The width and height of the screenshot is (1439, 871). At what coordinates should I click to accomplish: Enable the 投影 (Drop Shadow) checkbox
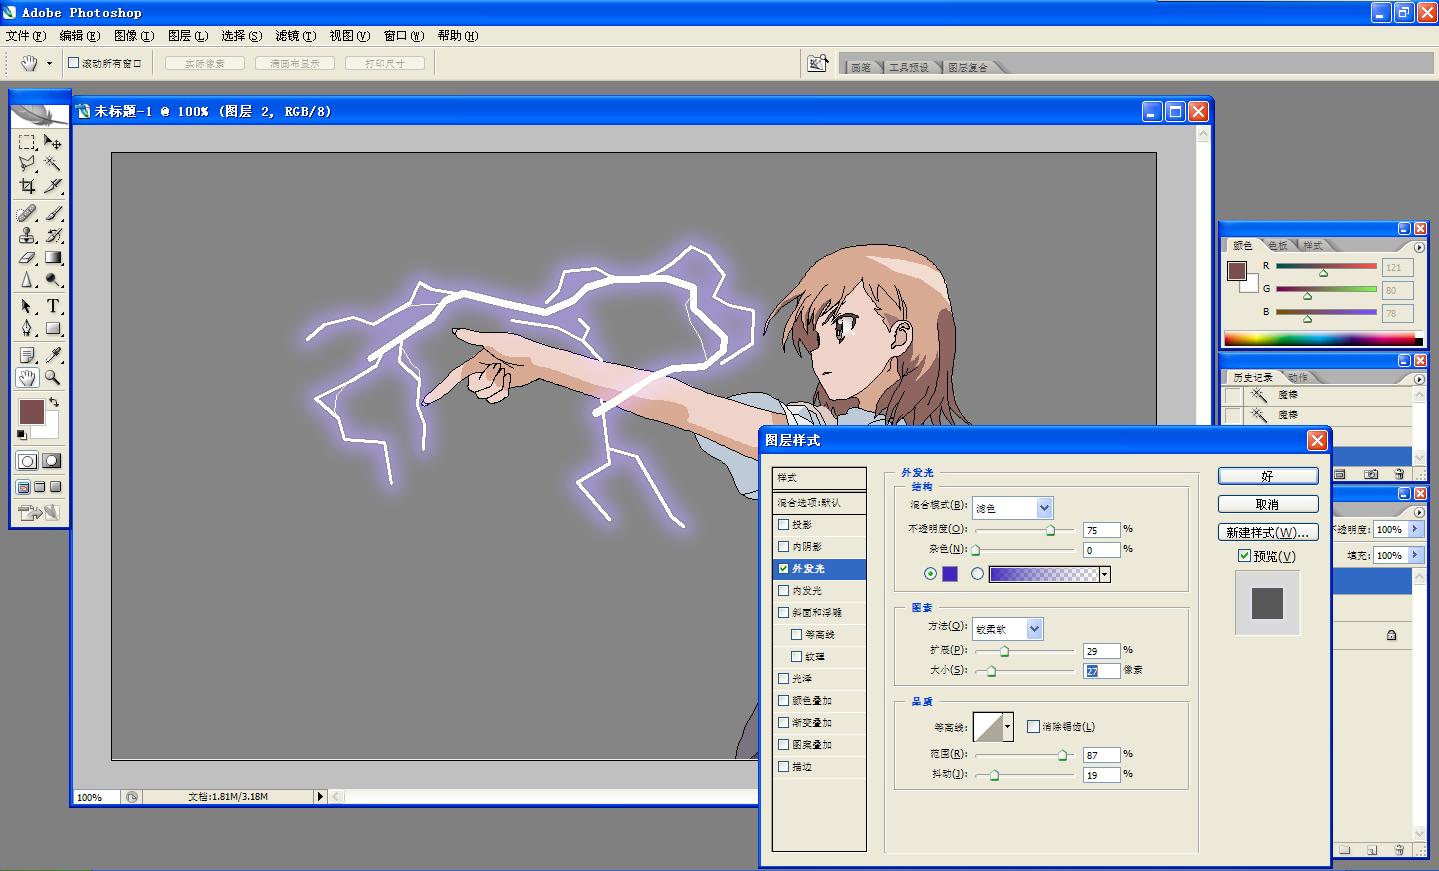784,524
